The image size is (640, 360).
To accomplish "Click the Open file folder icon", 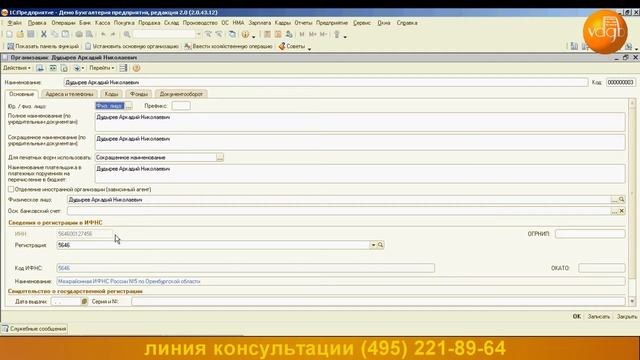I will point(20,35).
